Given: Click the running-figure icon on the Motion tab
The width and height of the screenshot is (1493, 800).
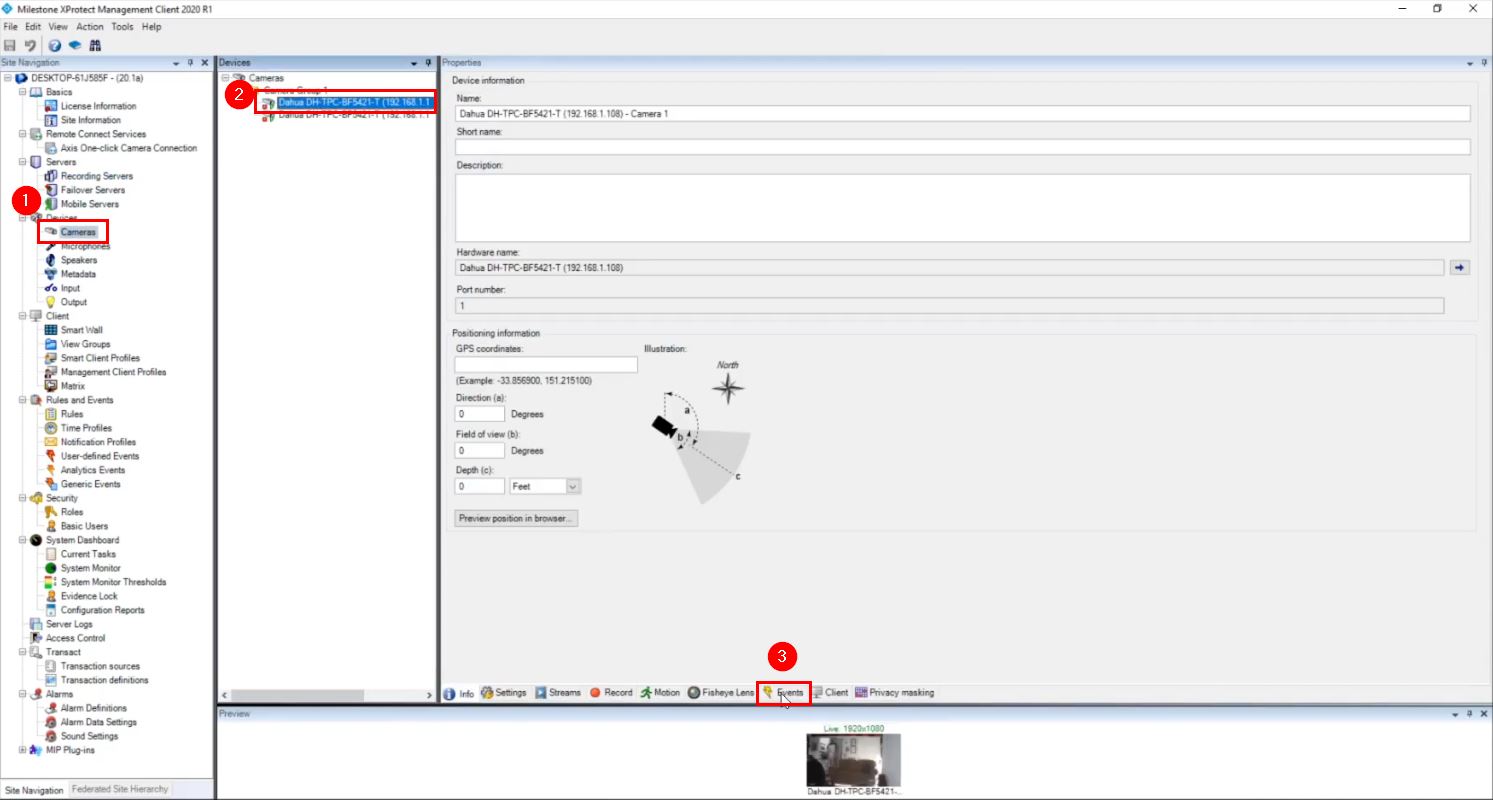Looking at the screenshot, I should (647, 691).
